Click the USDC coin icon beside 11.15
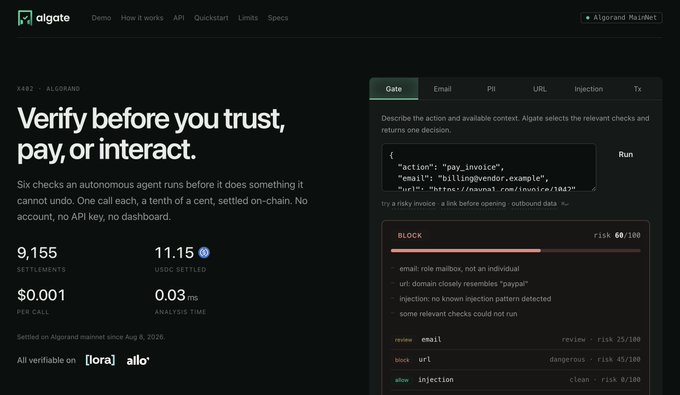The image size is (680, 395). coord(204,252)
